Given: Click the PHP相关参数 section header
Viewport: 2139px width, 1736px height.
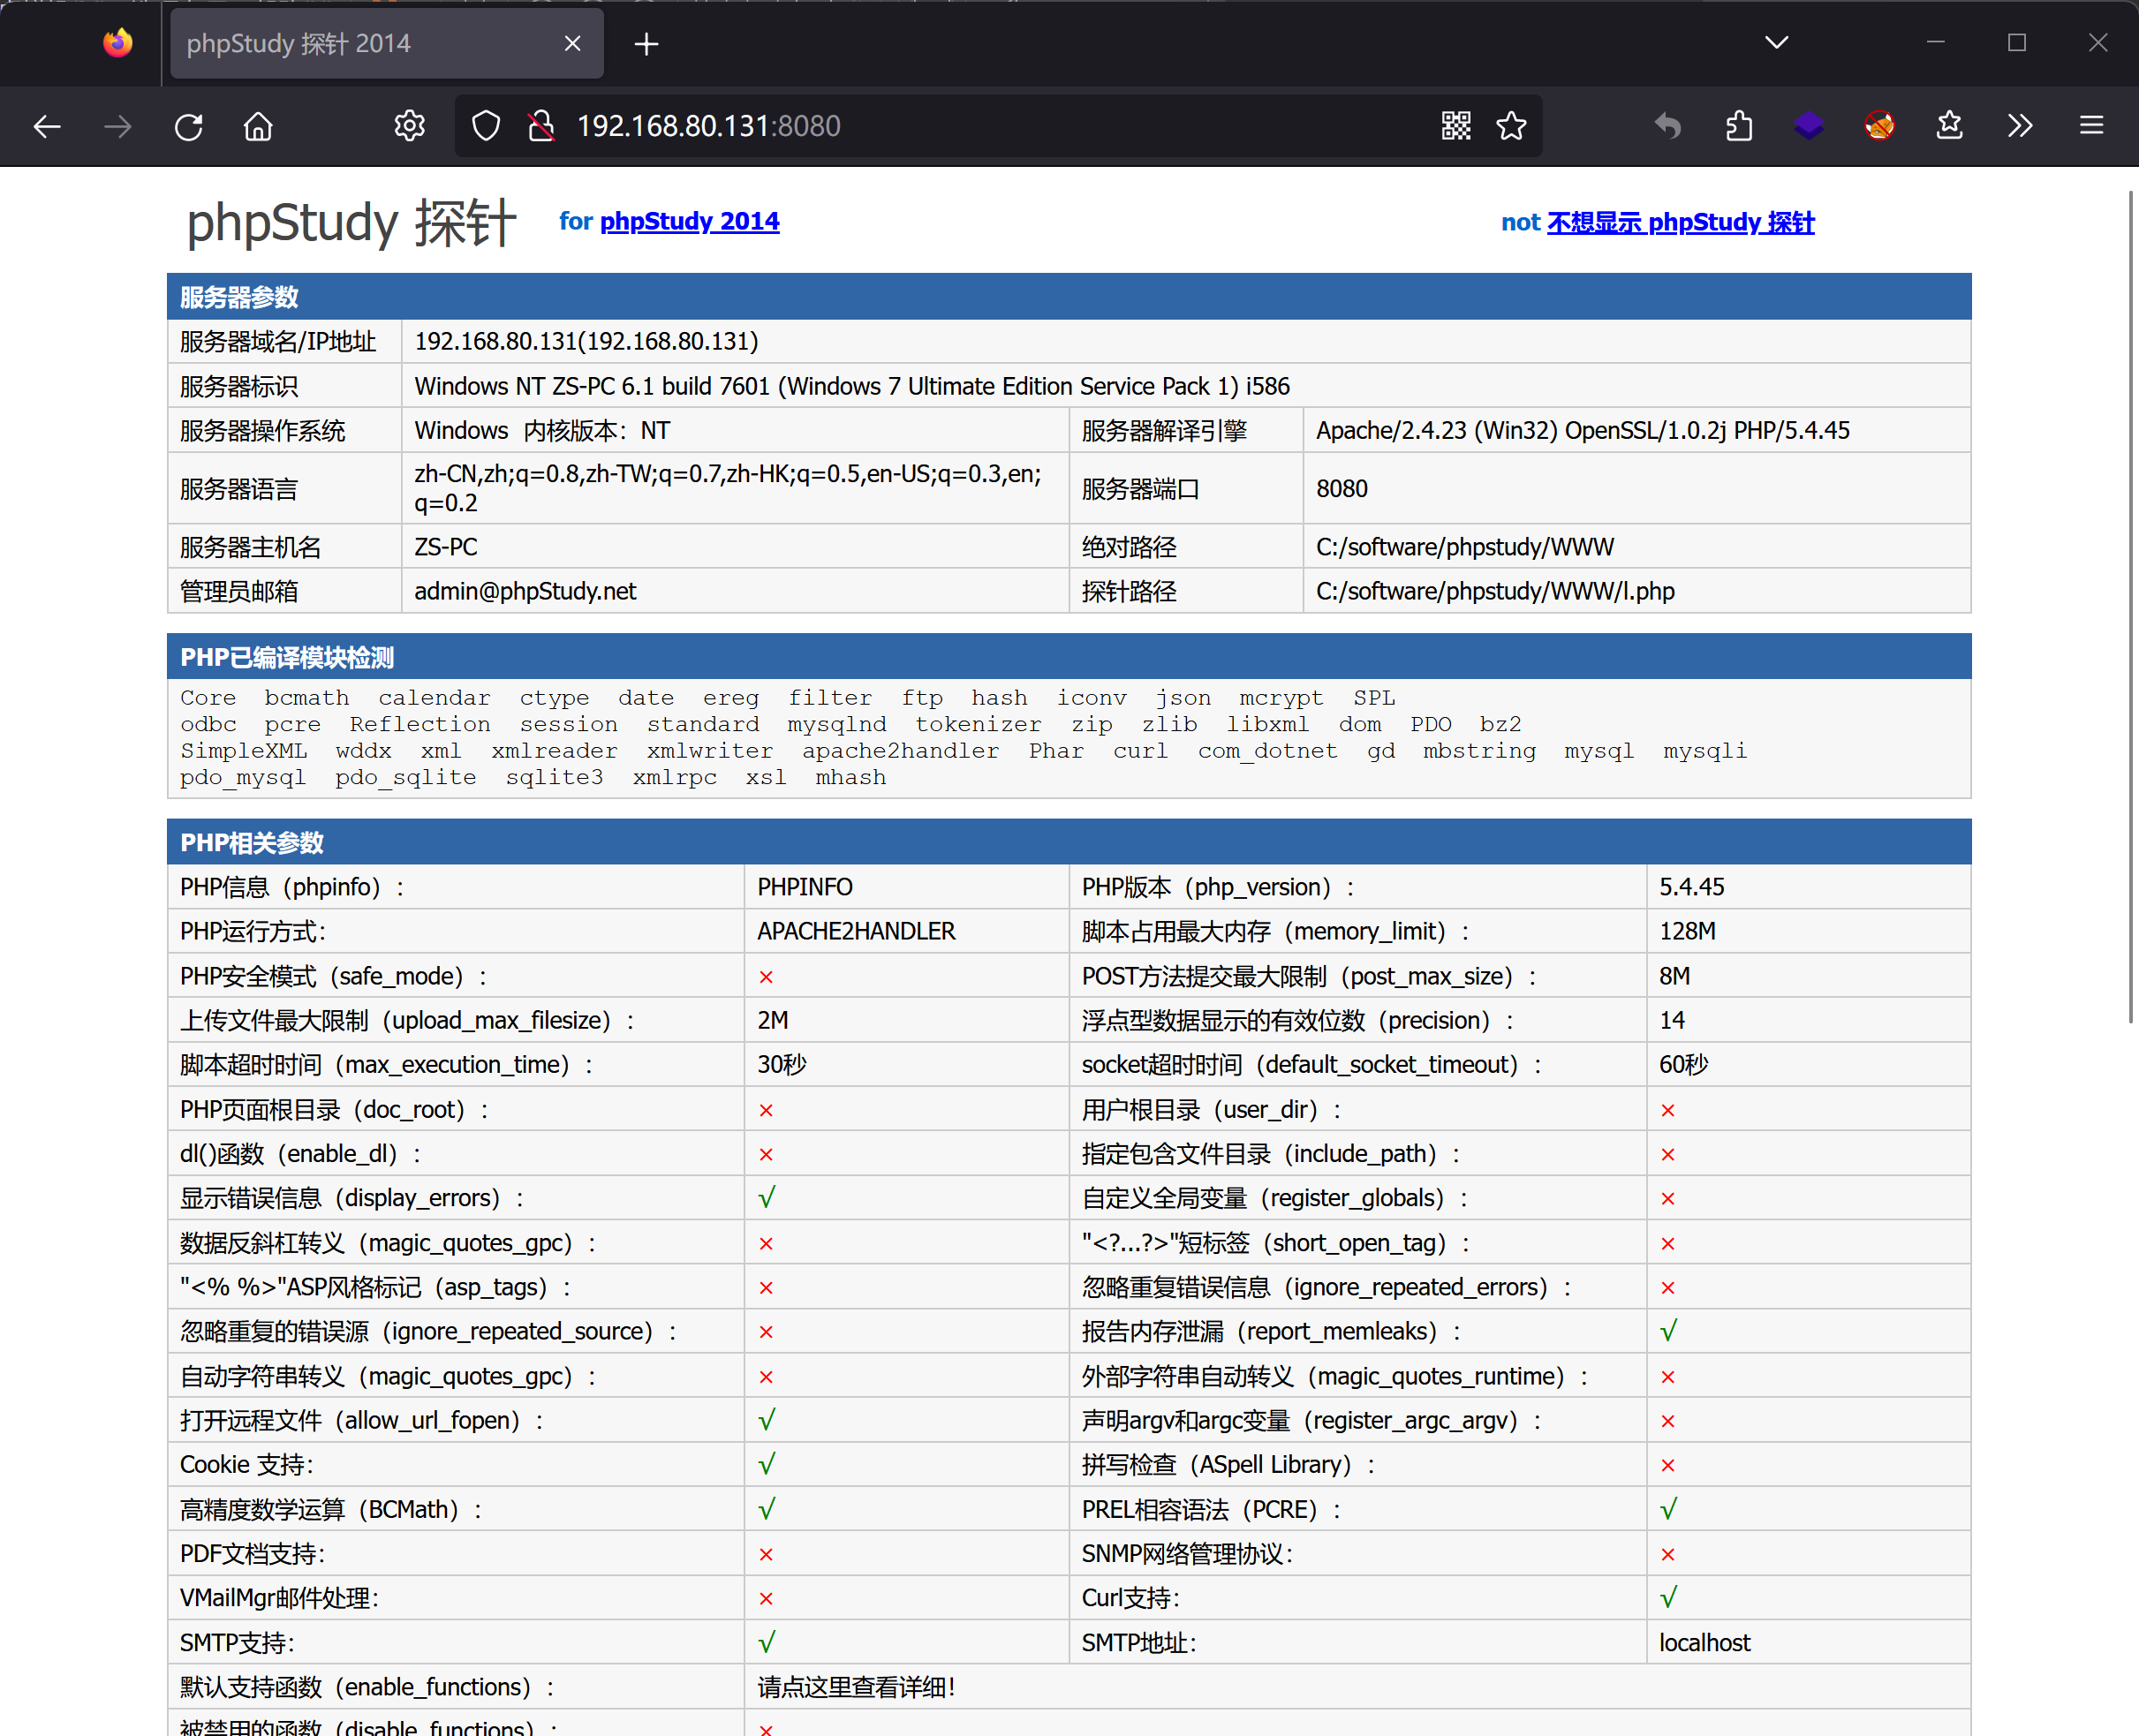Looking at the screenshot, I should pos(1068,842).
